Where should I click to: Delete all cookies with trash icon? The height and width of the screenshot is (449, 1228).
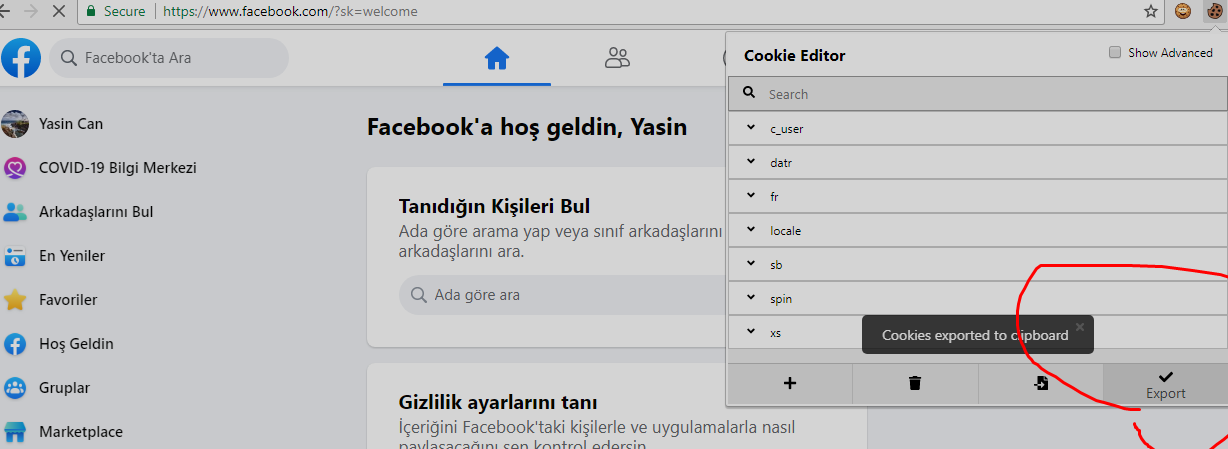(915, 383)
